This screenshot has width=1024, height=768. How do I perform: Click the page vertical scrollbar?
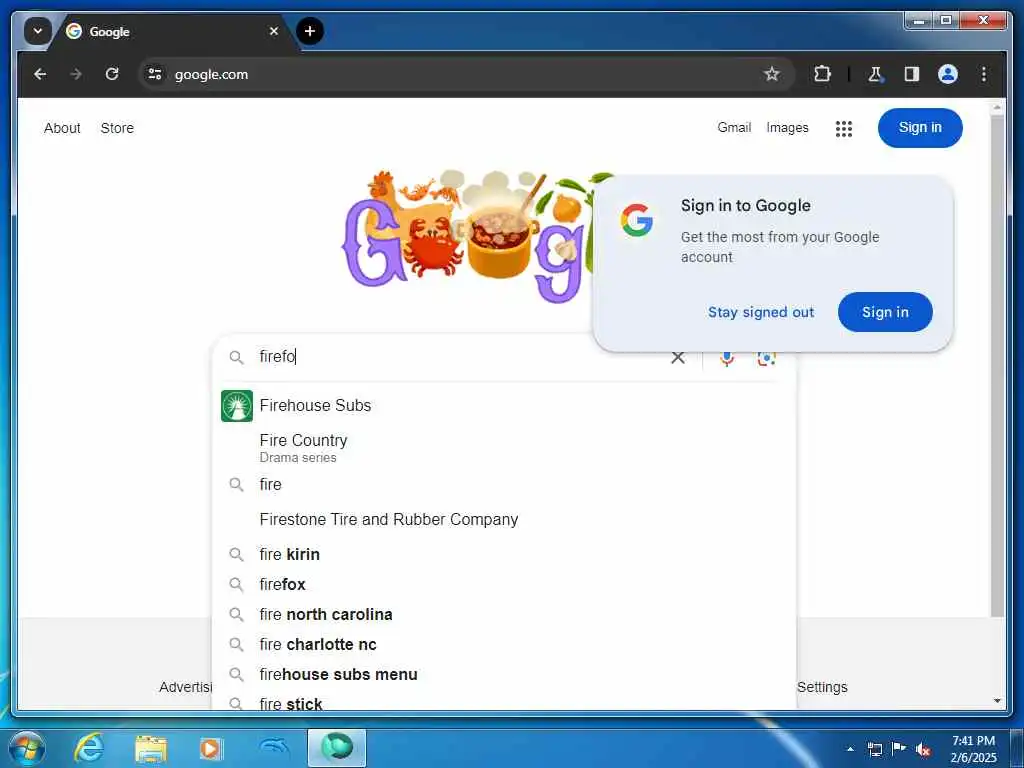(997, 366)
